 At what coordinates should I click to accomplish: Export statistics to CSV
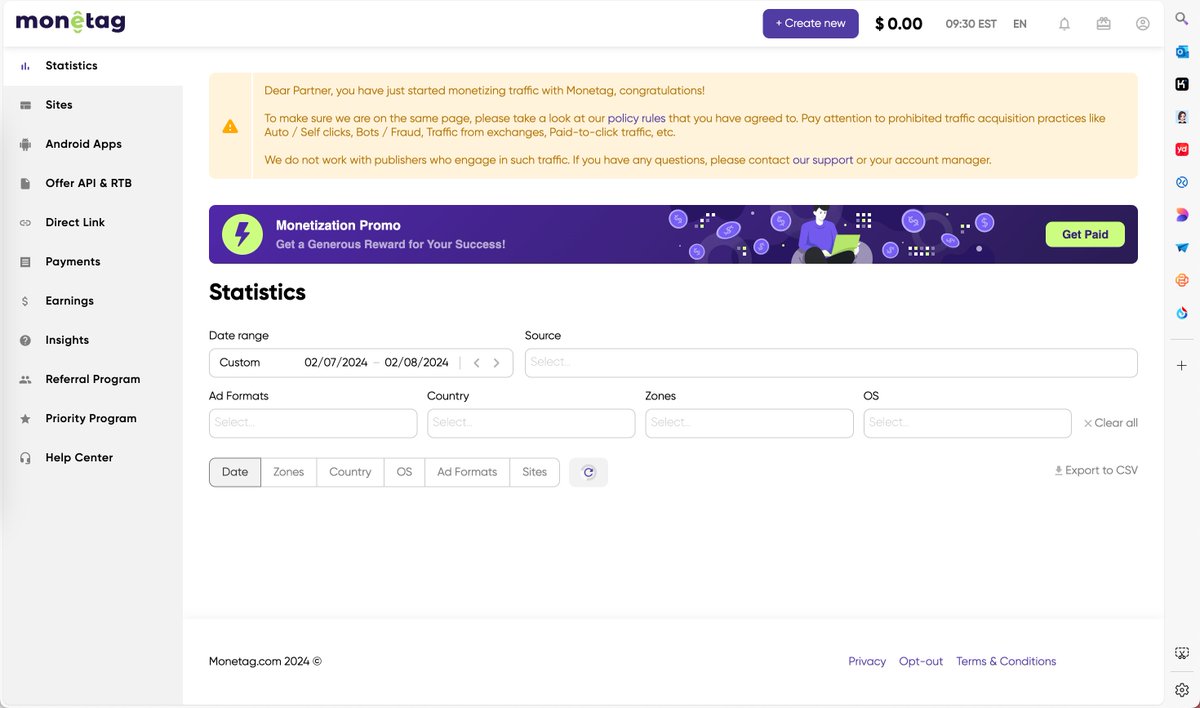coord(1096,470)
